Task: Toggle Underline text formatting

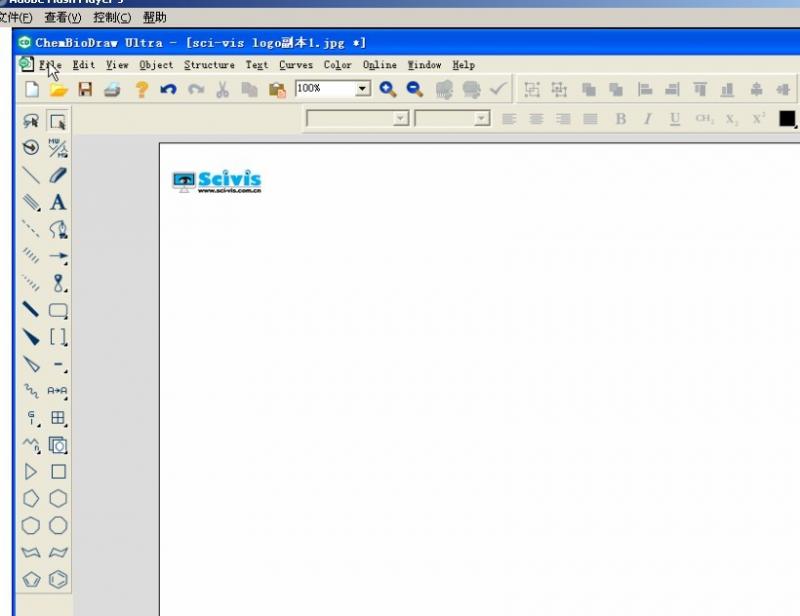Action: click(x=674, y=119)
